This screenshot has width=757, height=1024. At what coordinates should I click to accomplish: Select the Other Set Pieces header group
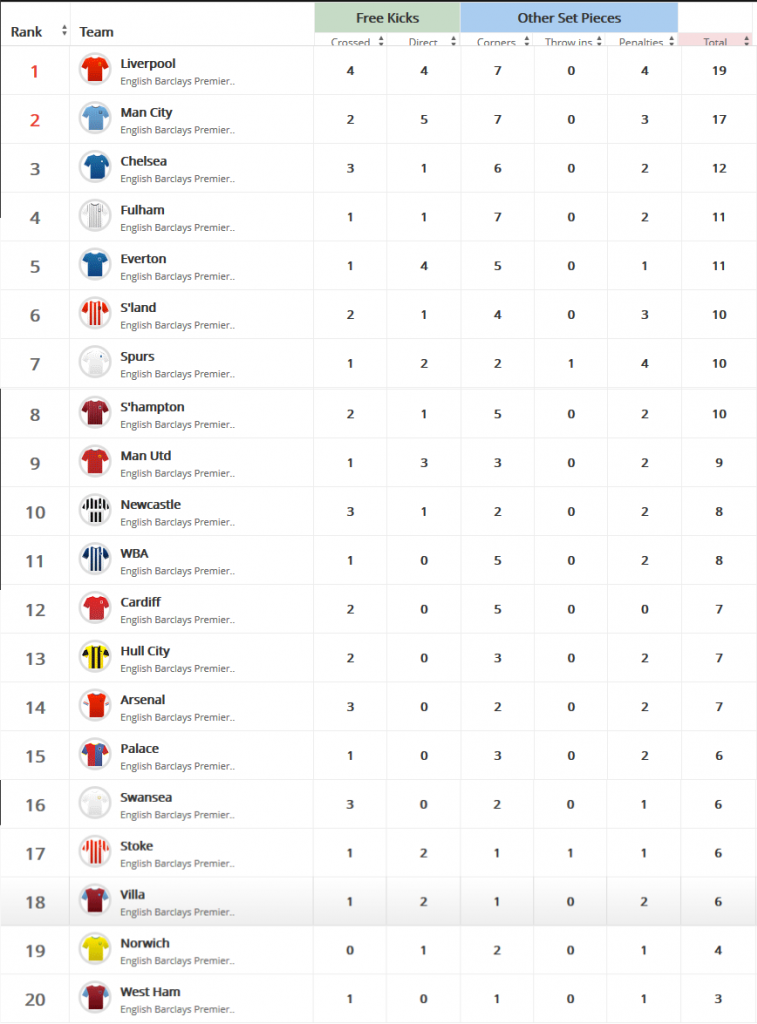569,18
